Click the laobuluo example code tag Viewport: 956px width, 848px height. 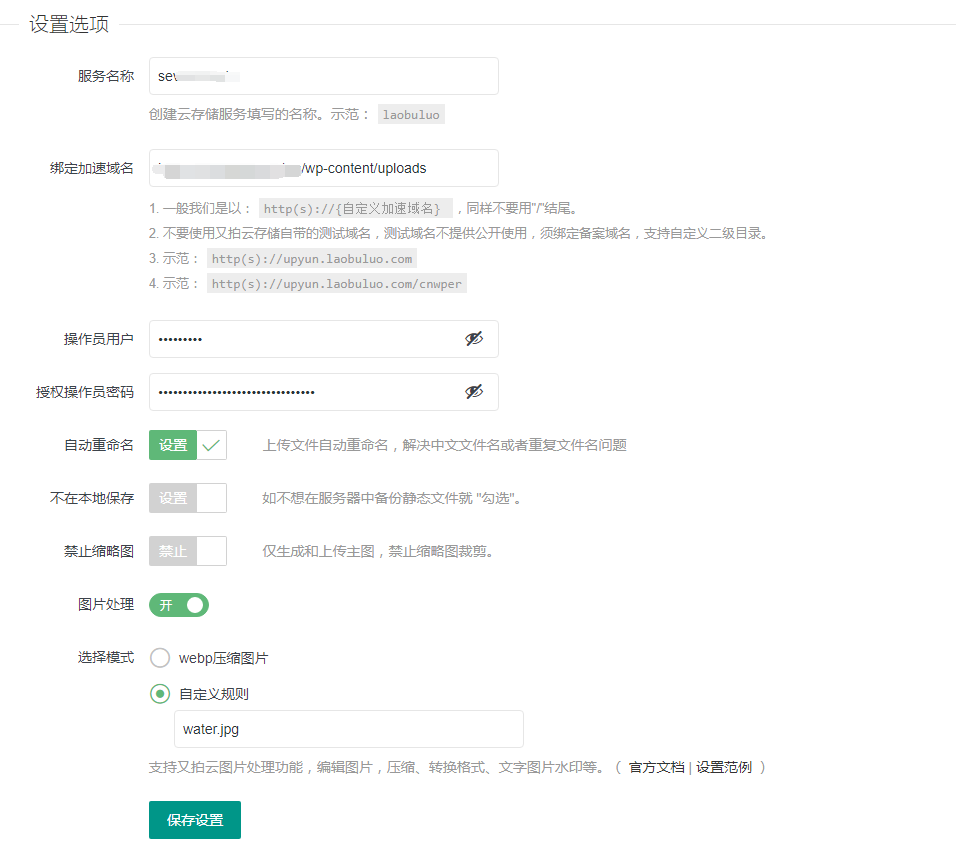[x=411, y=114]
